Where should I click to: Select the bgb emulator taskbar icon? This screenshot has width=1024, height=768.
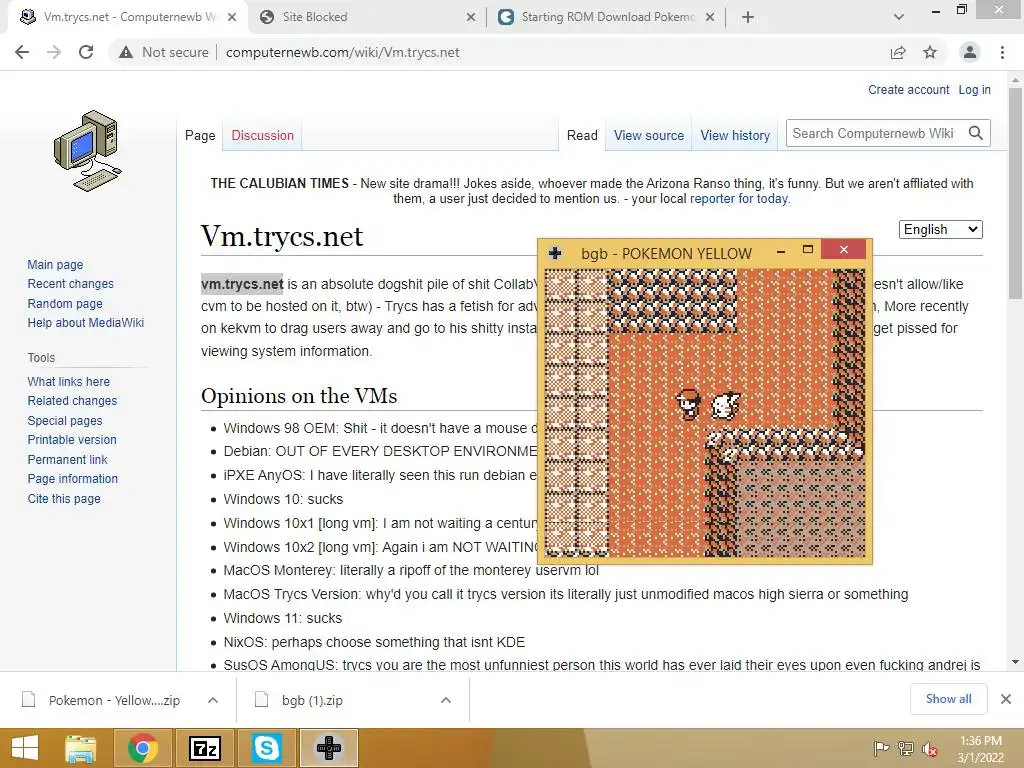(x=328, y=748)
